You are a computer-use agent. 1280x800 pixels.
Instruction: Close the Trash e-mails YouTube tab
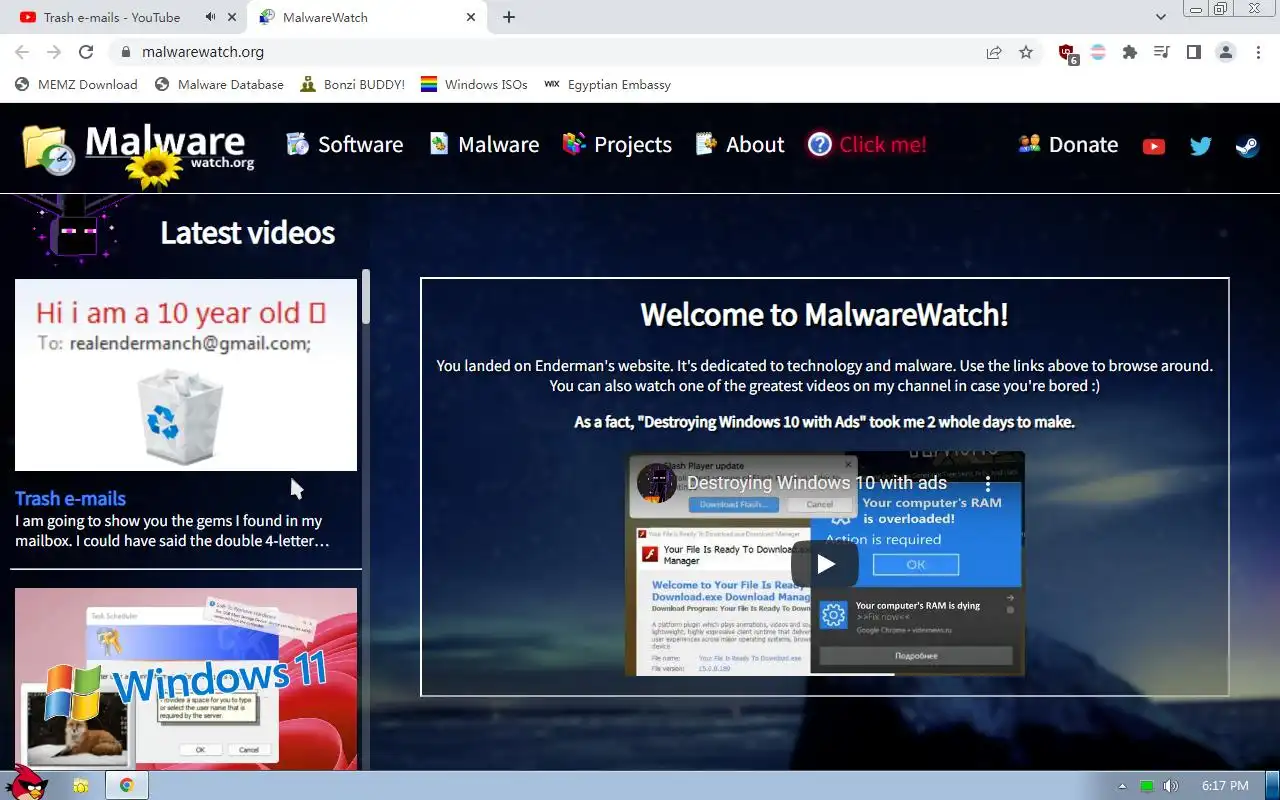tap(232, 17)
